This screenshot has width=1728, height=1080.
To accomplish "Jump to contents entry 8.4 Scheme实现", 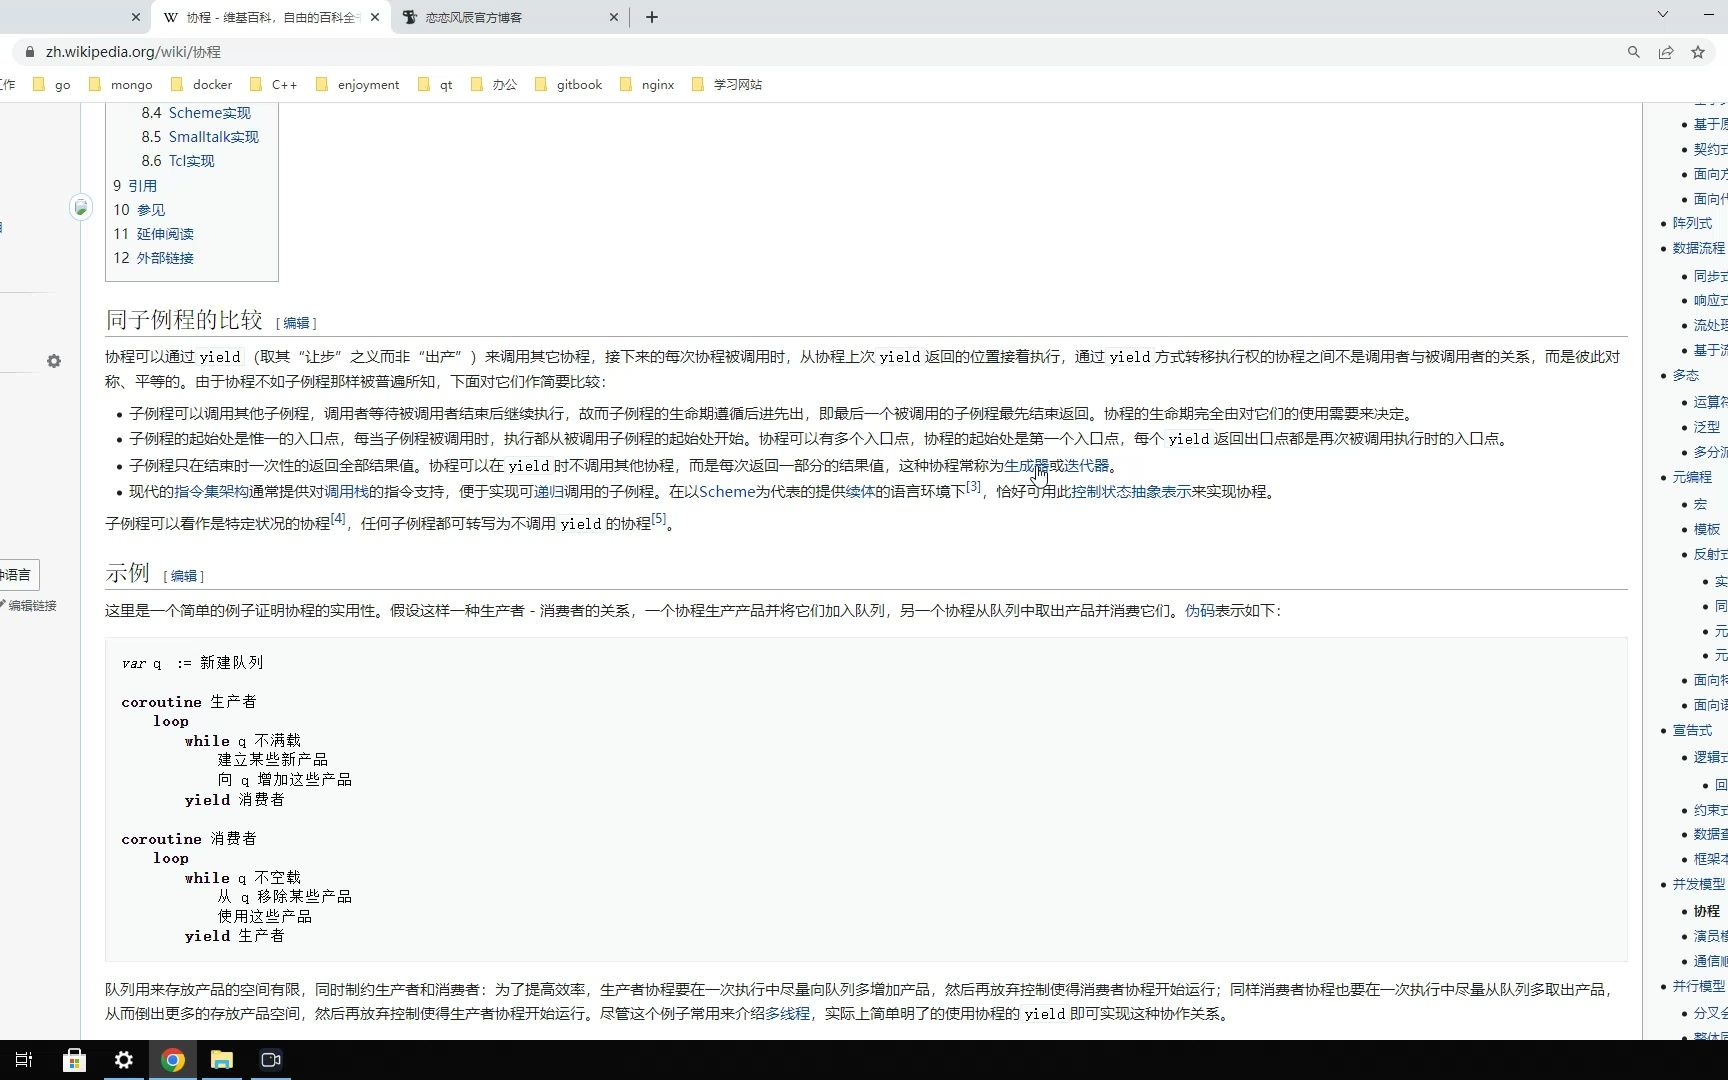I will click(196, 113).
